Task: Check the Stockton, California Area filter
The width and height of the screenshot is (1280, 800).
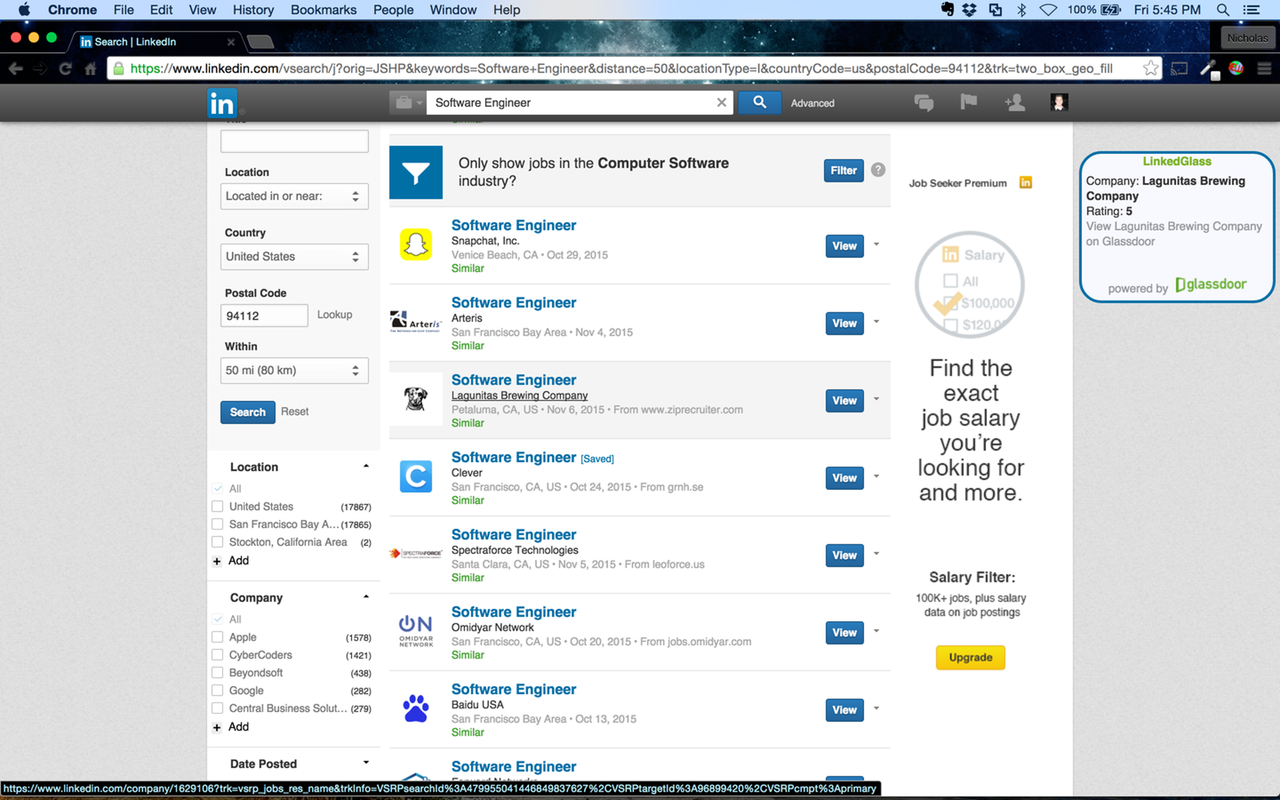Action: coord(218,542)
